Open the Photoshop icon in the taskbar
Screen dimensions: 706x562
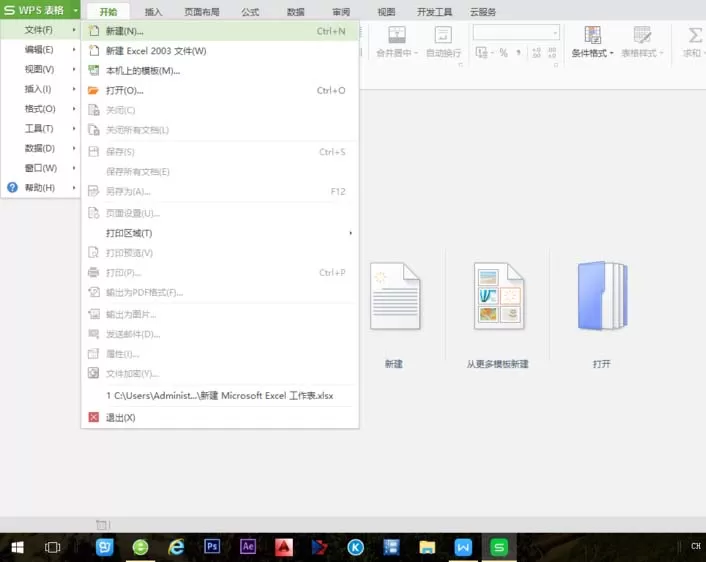tap(212, 547)
